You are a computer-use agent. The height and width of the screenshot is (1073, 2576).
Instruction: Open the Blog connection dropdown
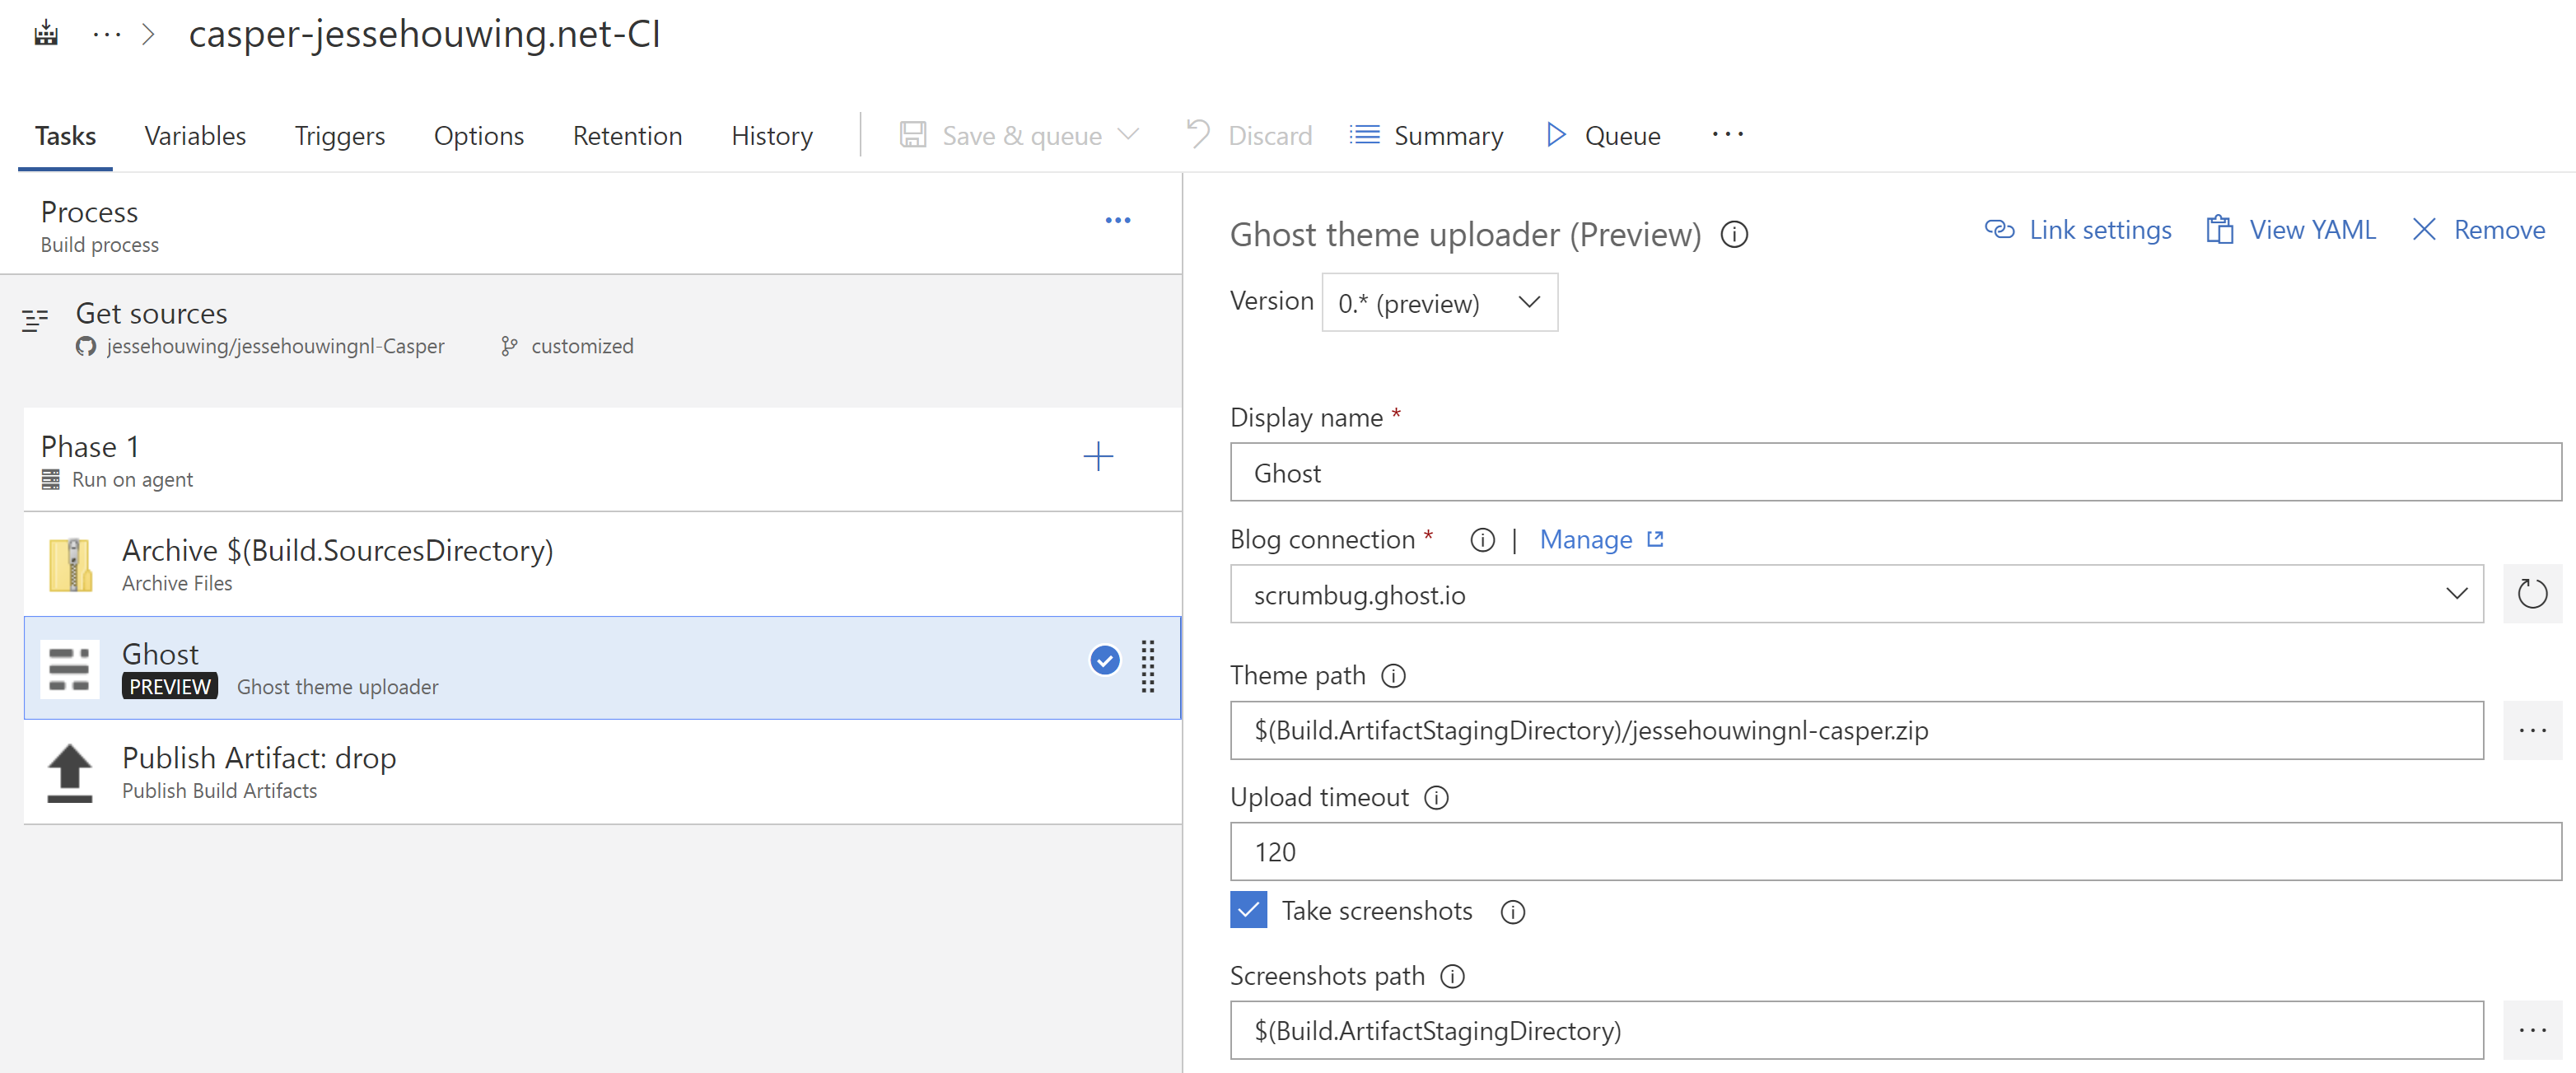coord(1855,594)
